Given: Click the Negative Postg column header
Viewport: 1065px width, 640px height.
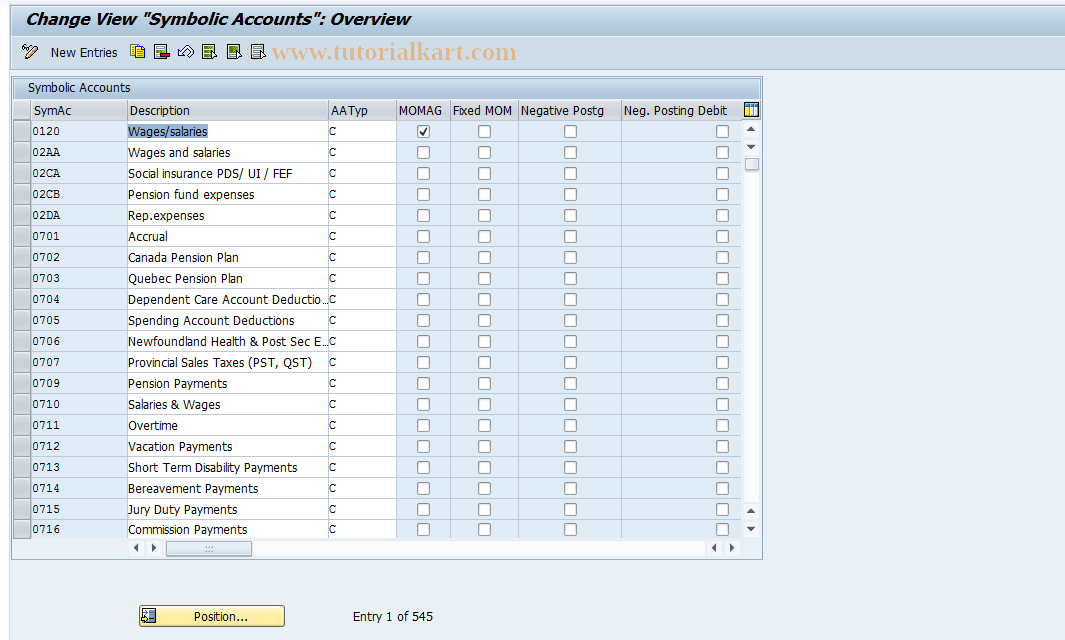Looking at the screenshot, I should 570,111.
